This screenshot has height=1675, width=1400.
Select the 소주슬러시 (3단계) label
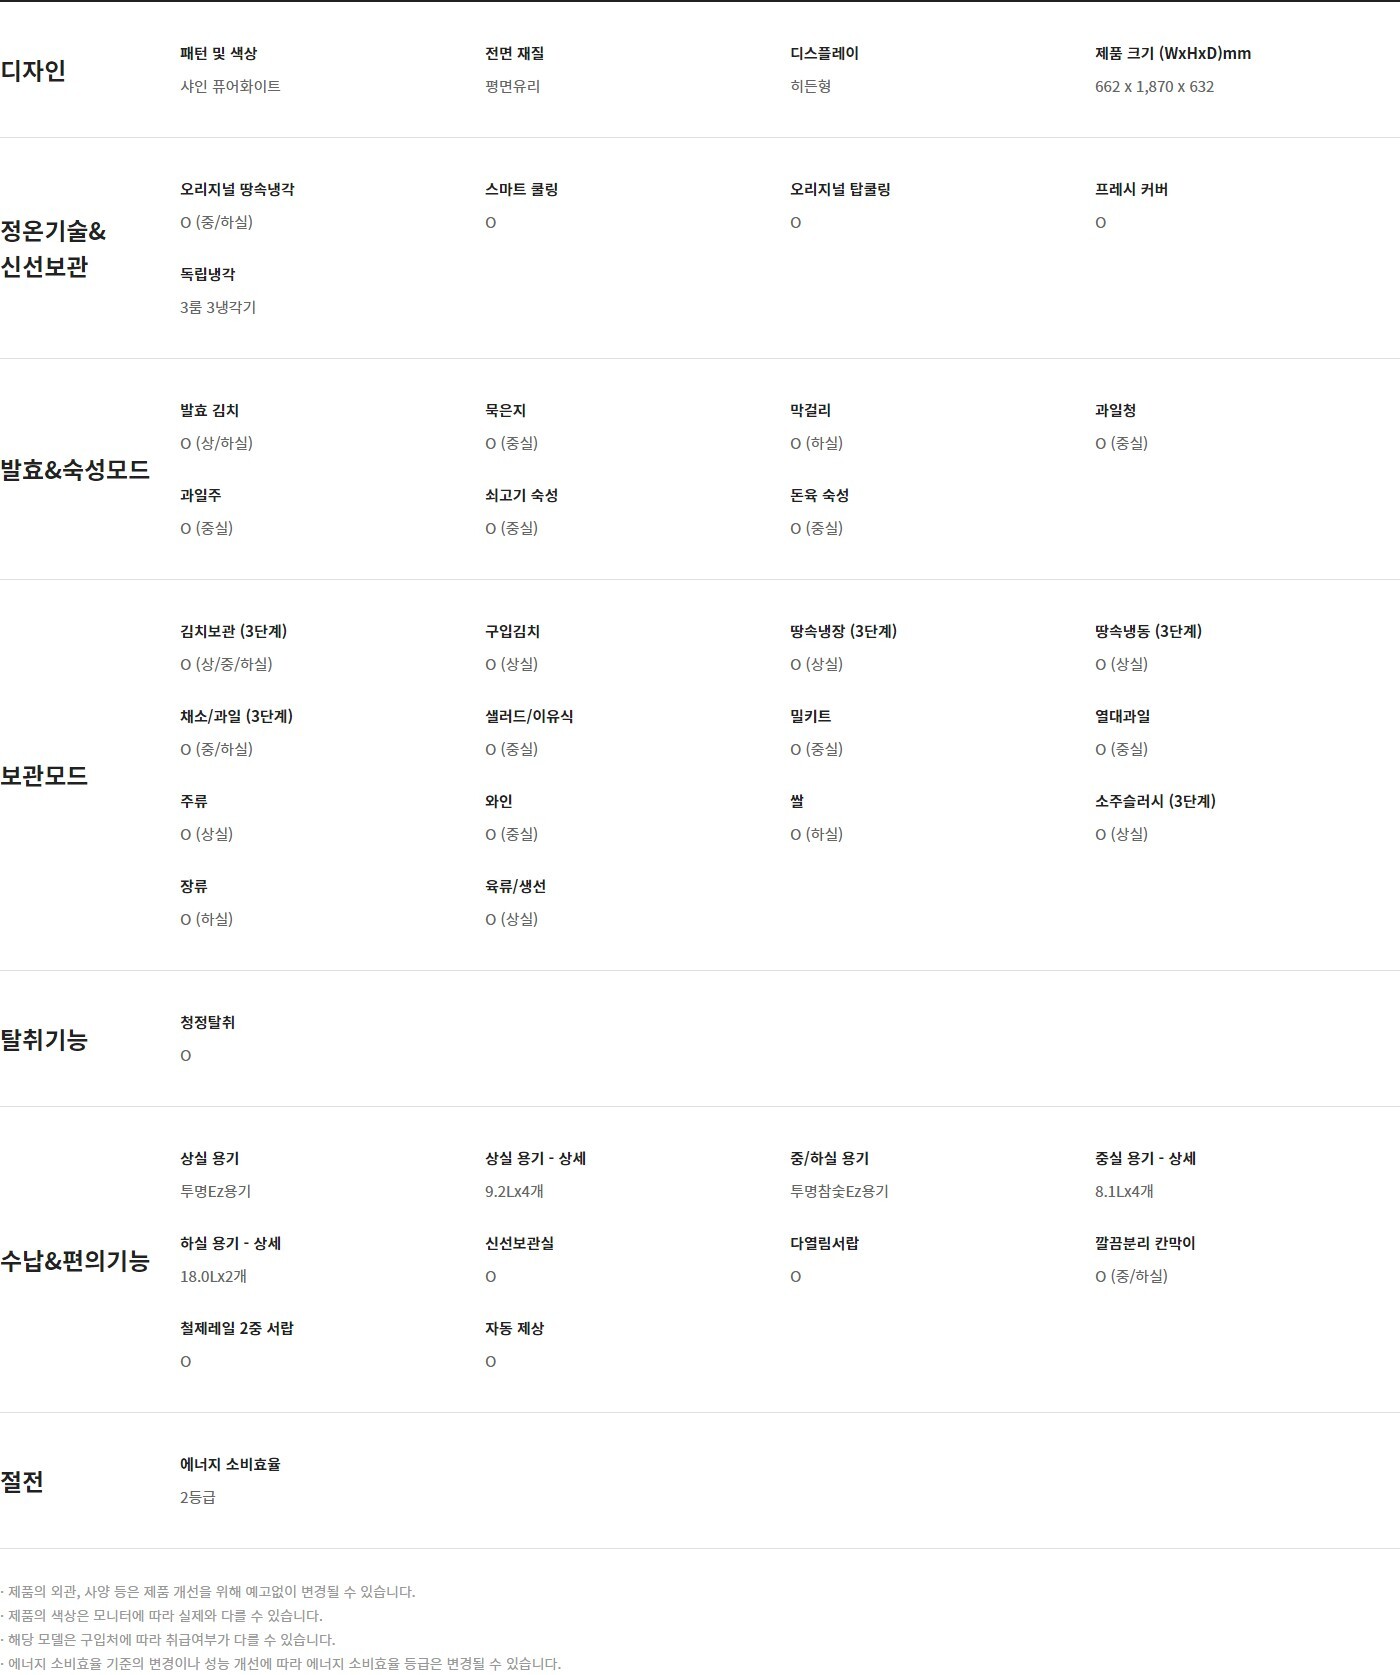click(1155, 801)
